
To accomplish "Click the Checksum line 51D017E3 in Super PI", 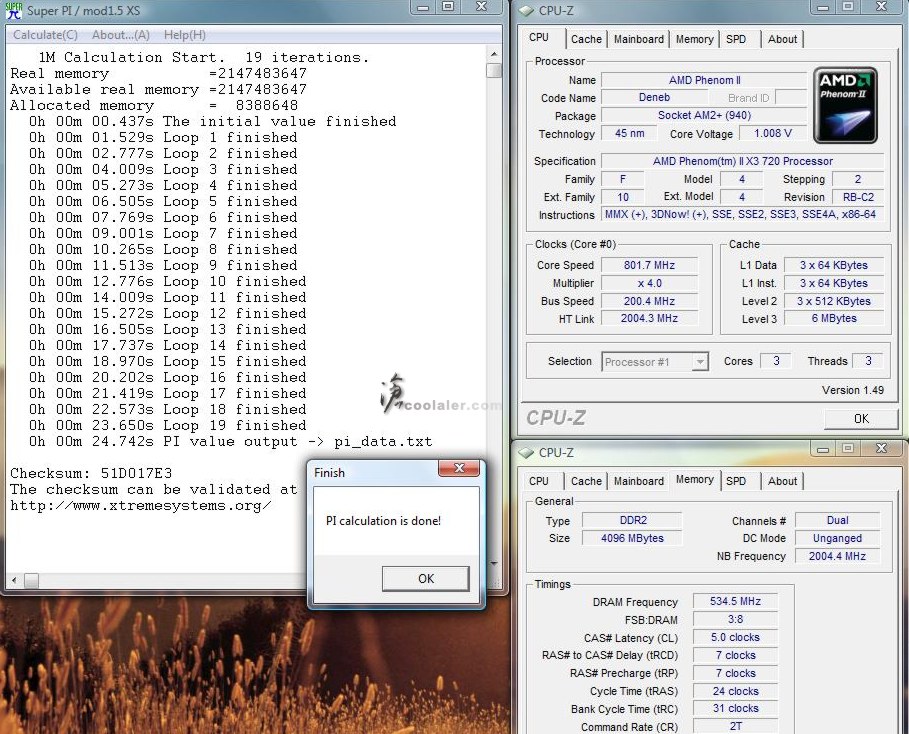I will [x=91, y=473].
